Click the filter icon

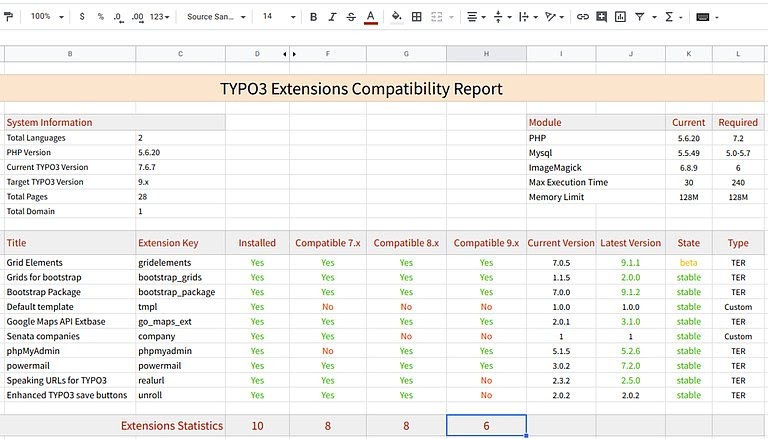tap(640, 17)
